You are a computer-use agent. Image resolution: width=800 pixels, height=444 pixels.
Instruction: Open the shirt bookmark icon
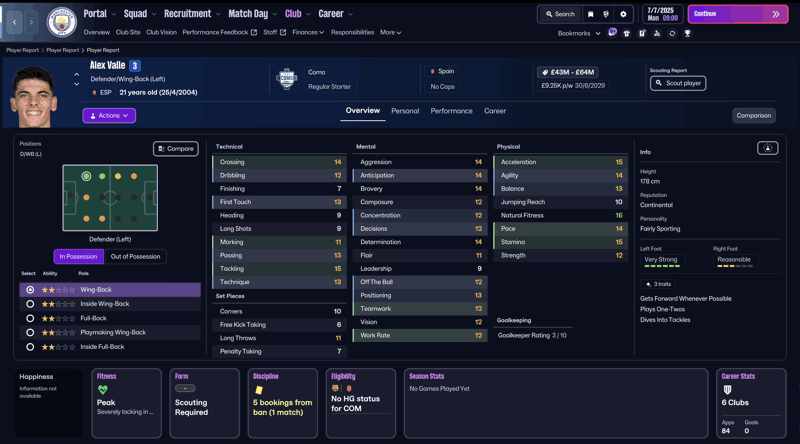(x=627, y=33)
